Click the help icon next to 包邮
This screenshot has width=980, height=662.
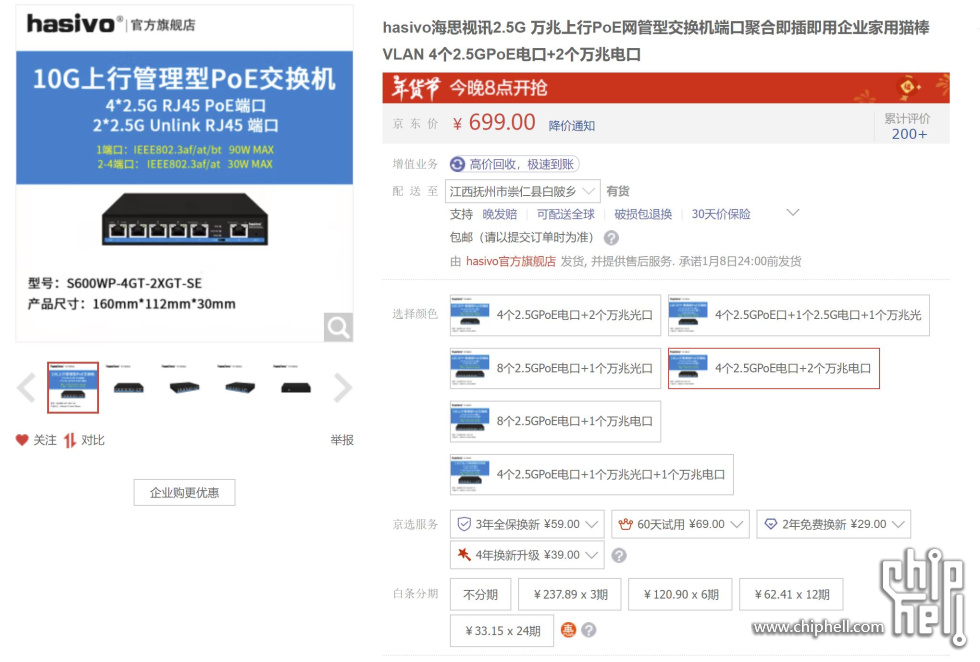pos(611,238)
